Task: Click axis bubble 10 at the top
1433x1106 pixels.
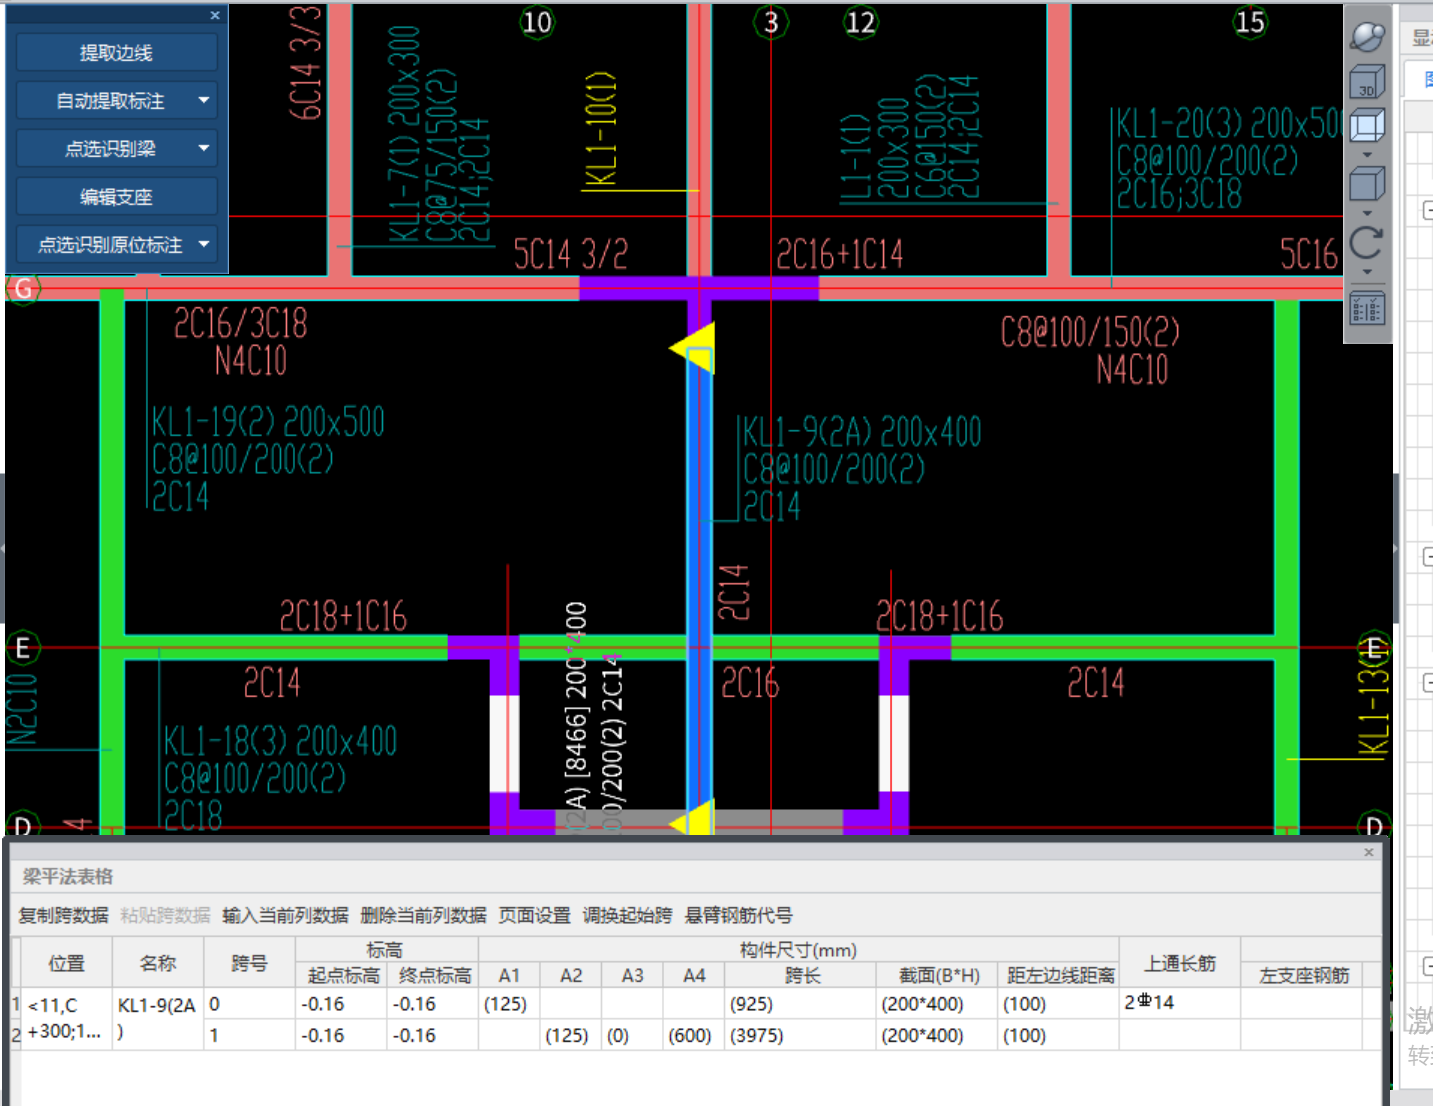Action: tap(537, 22)
